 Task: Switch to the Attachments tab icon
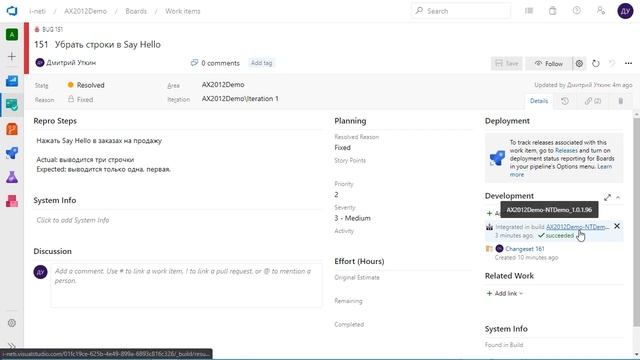coord(620,101)
